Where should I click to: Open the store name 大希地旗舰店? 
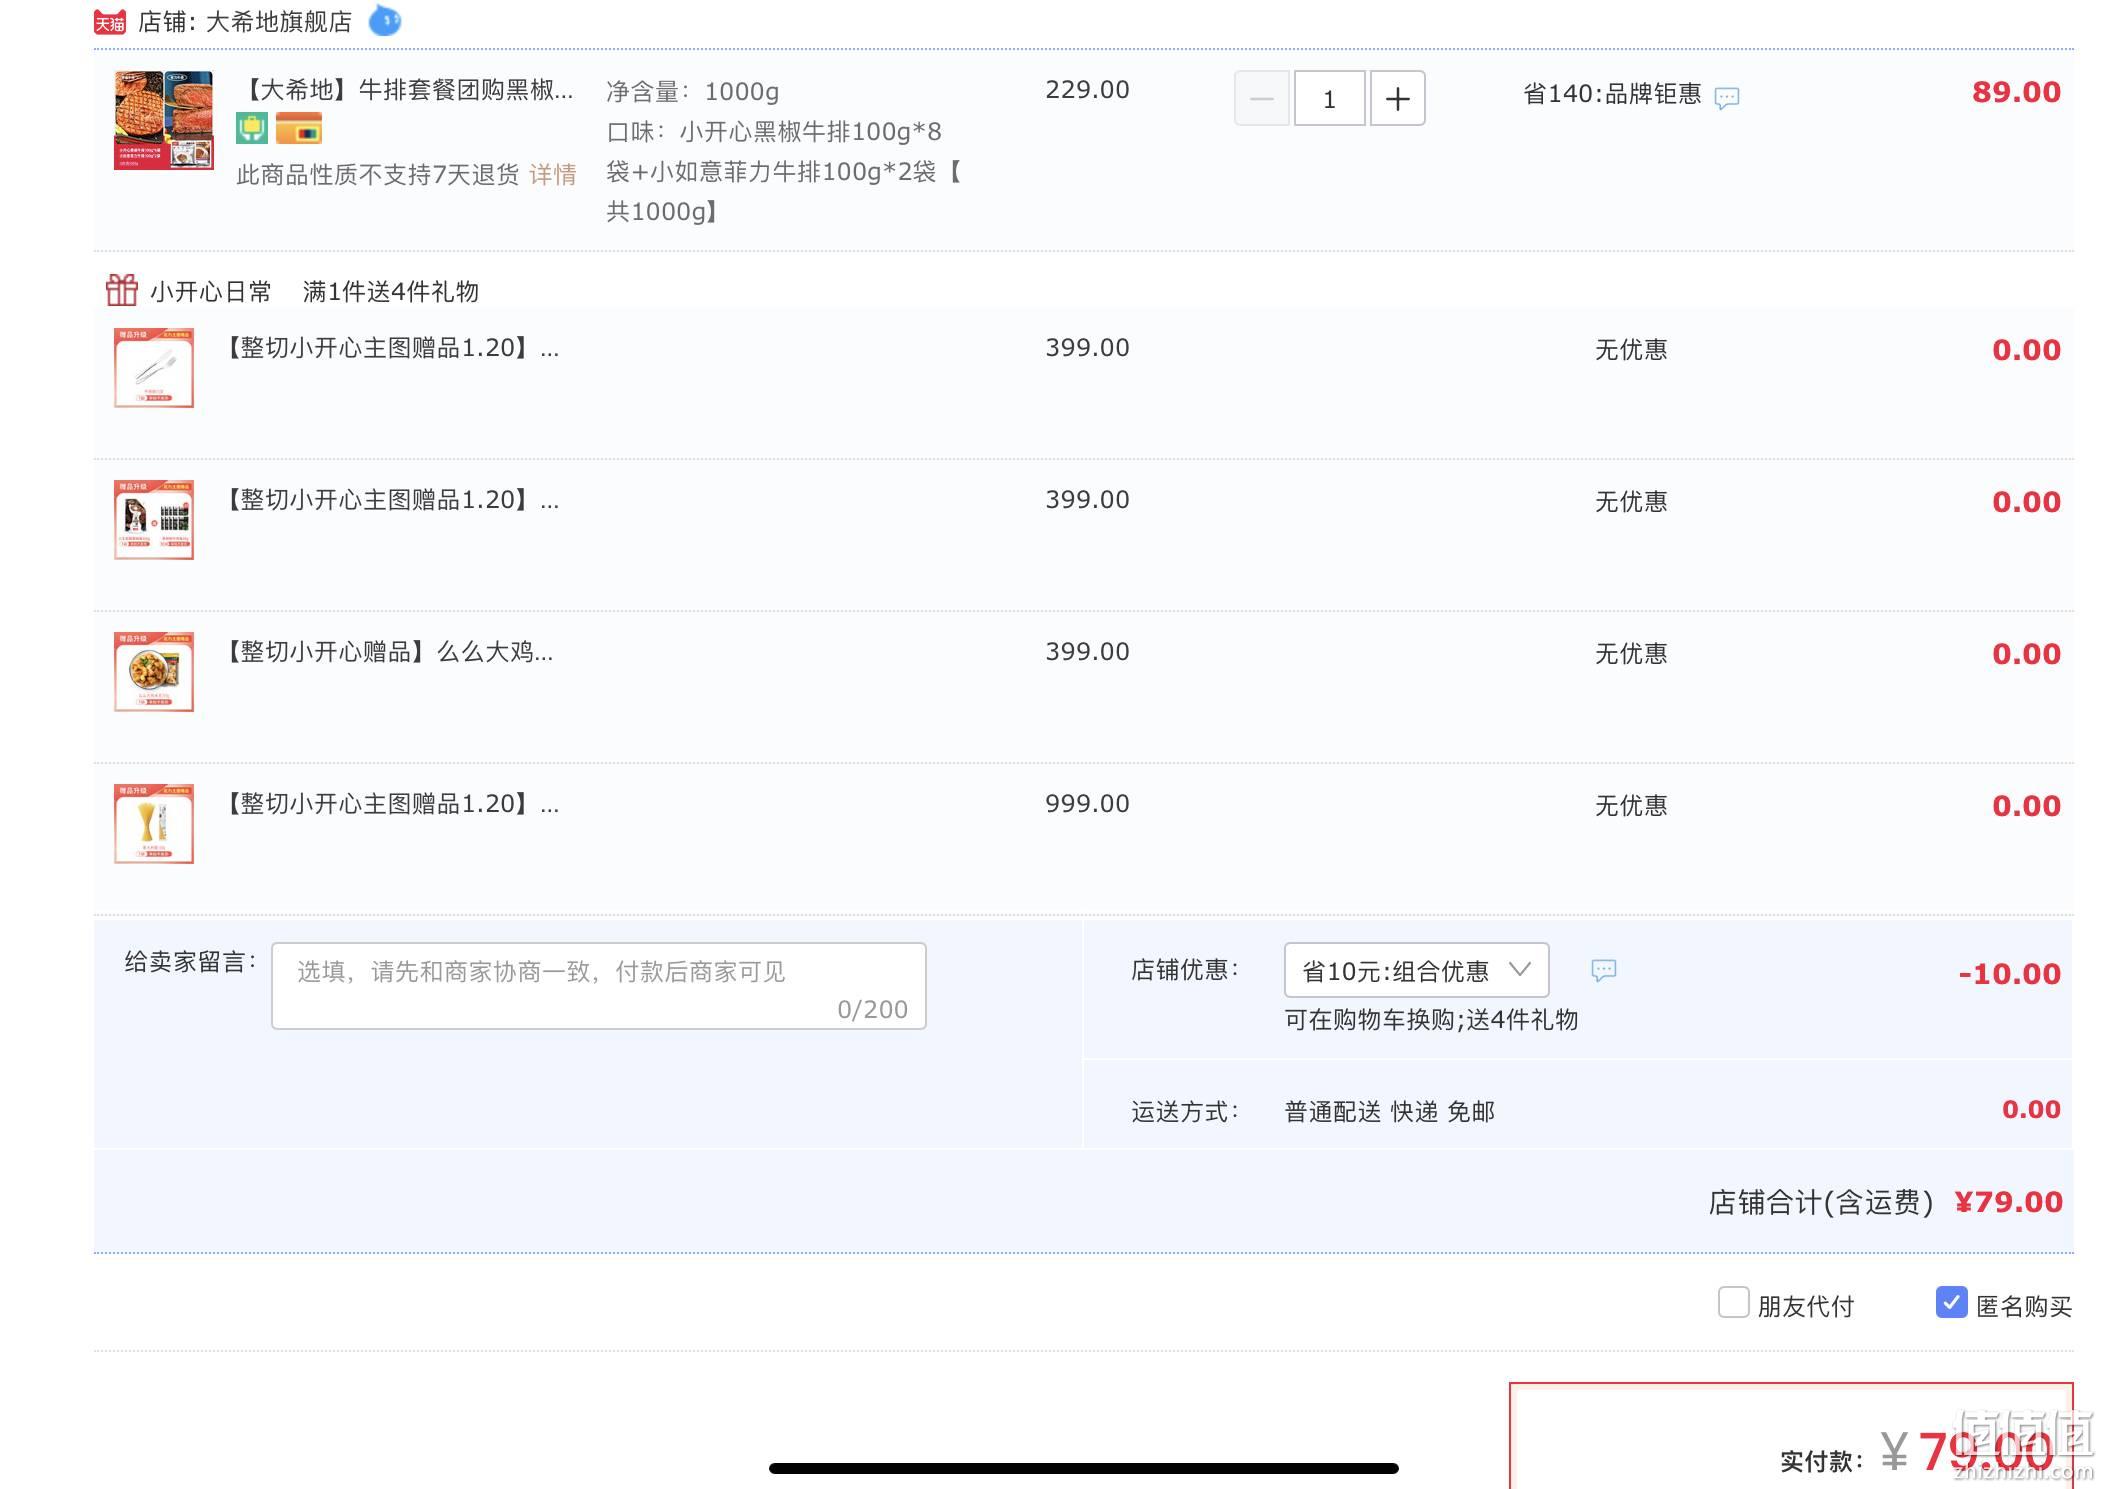pyautogui.click(x=278, y=22)
